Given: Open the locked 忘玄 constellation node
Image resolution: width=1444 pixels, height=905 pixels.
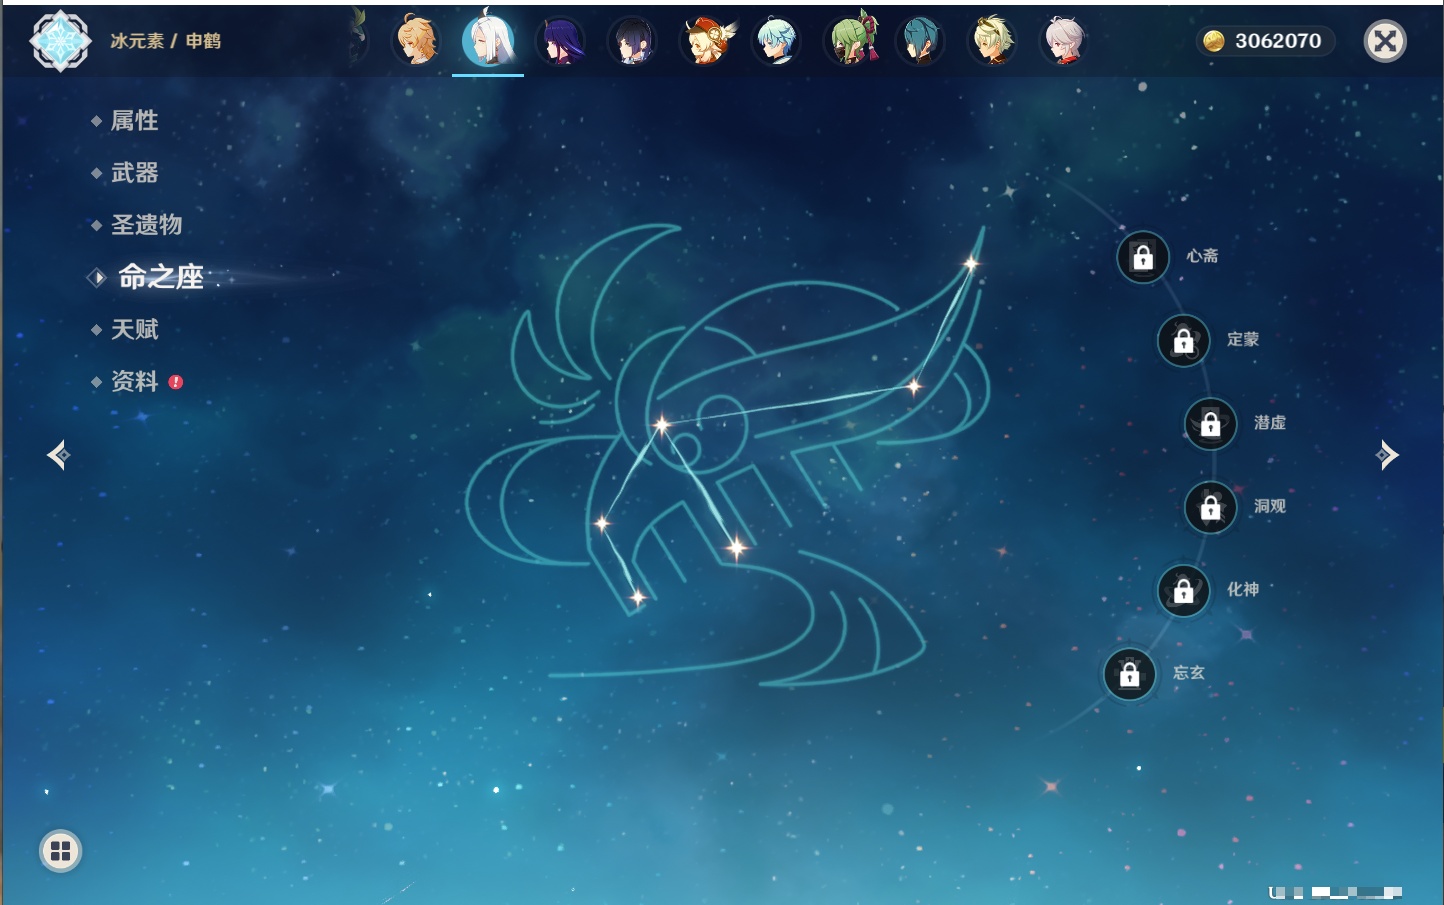Looking at the screenshot, I should coord(1130,675).
